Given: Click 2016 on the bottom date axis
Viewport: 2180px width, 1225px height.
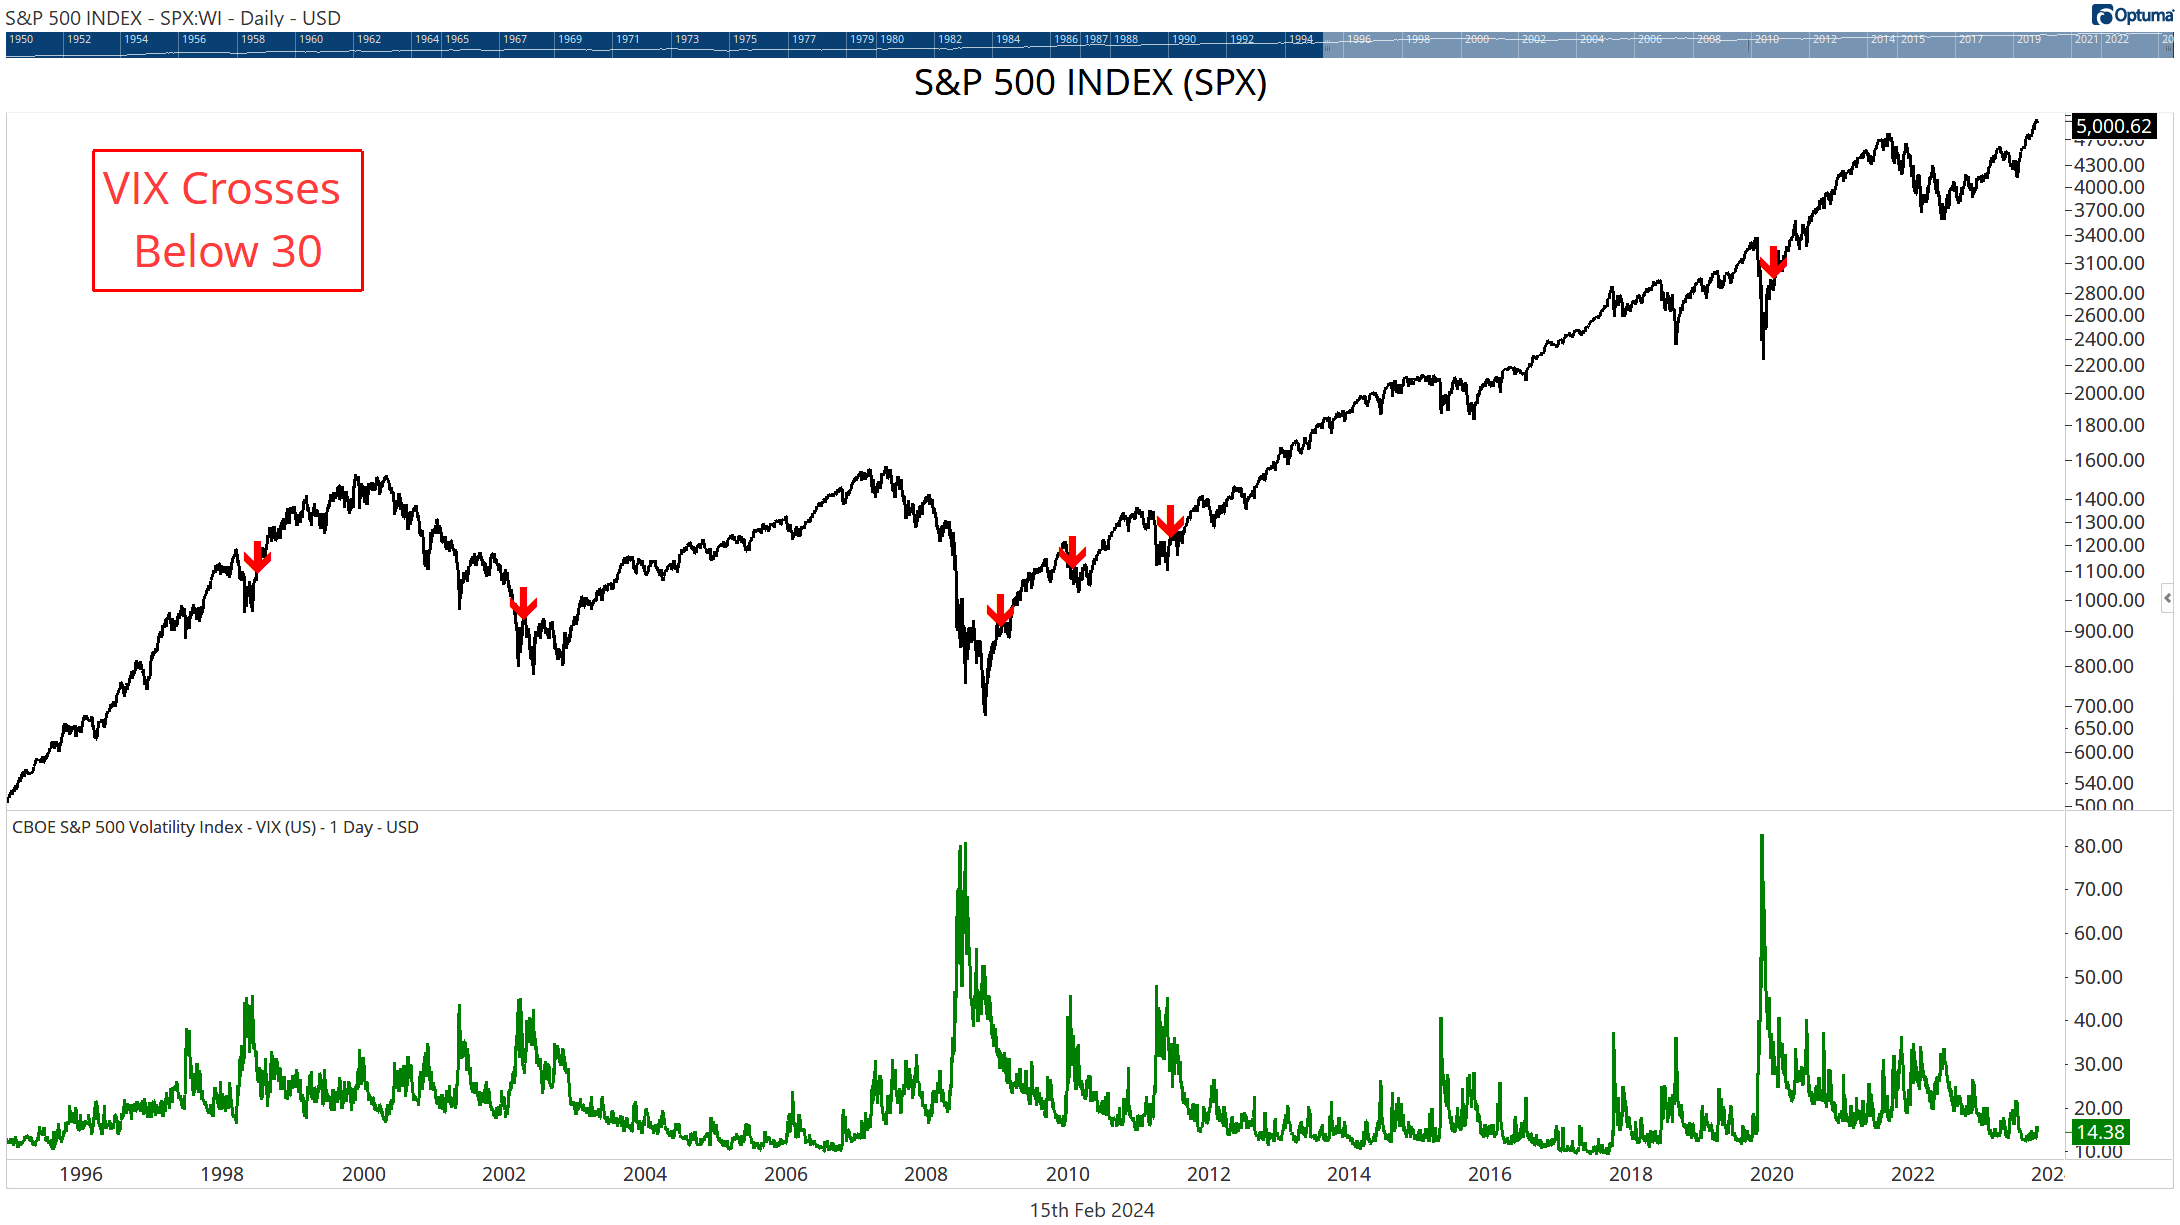Looking at the screenshot, I should 1490,1174.
